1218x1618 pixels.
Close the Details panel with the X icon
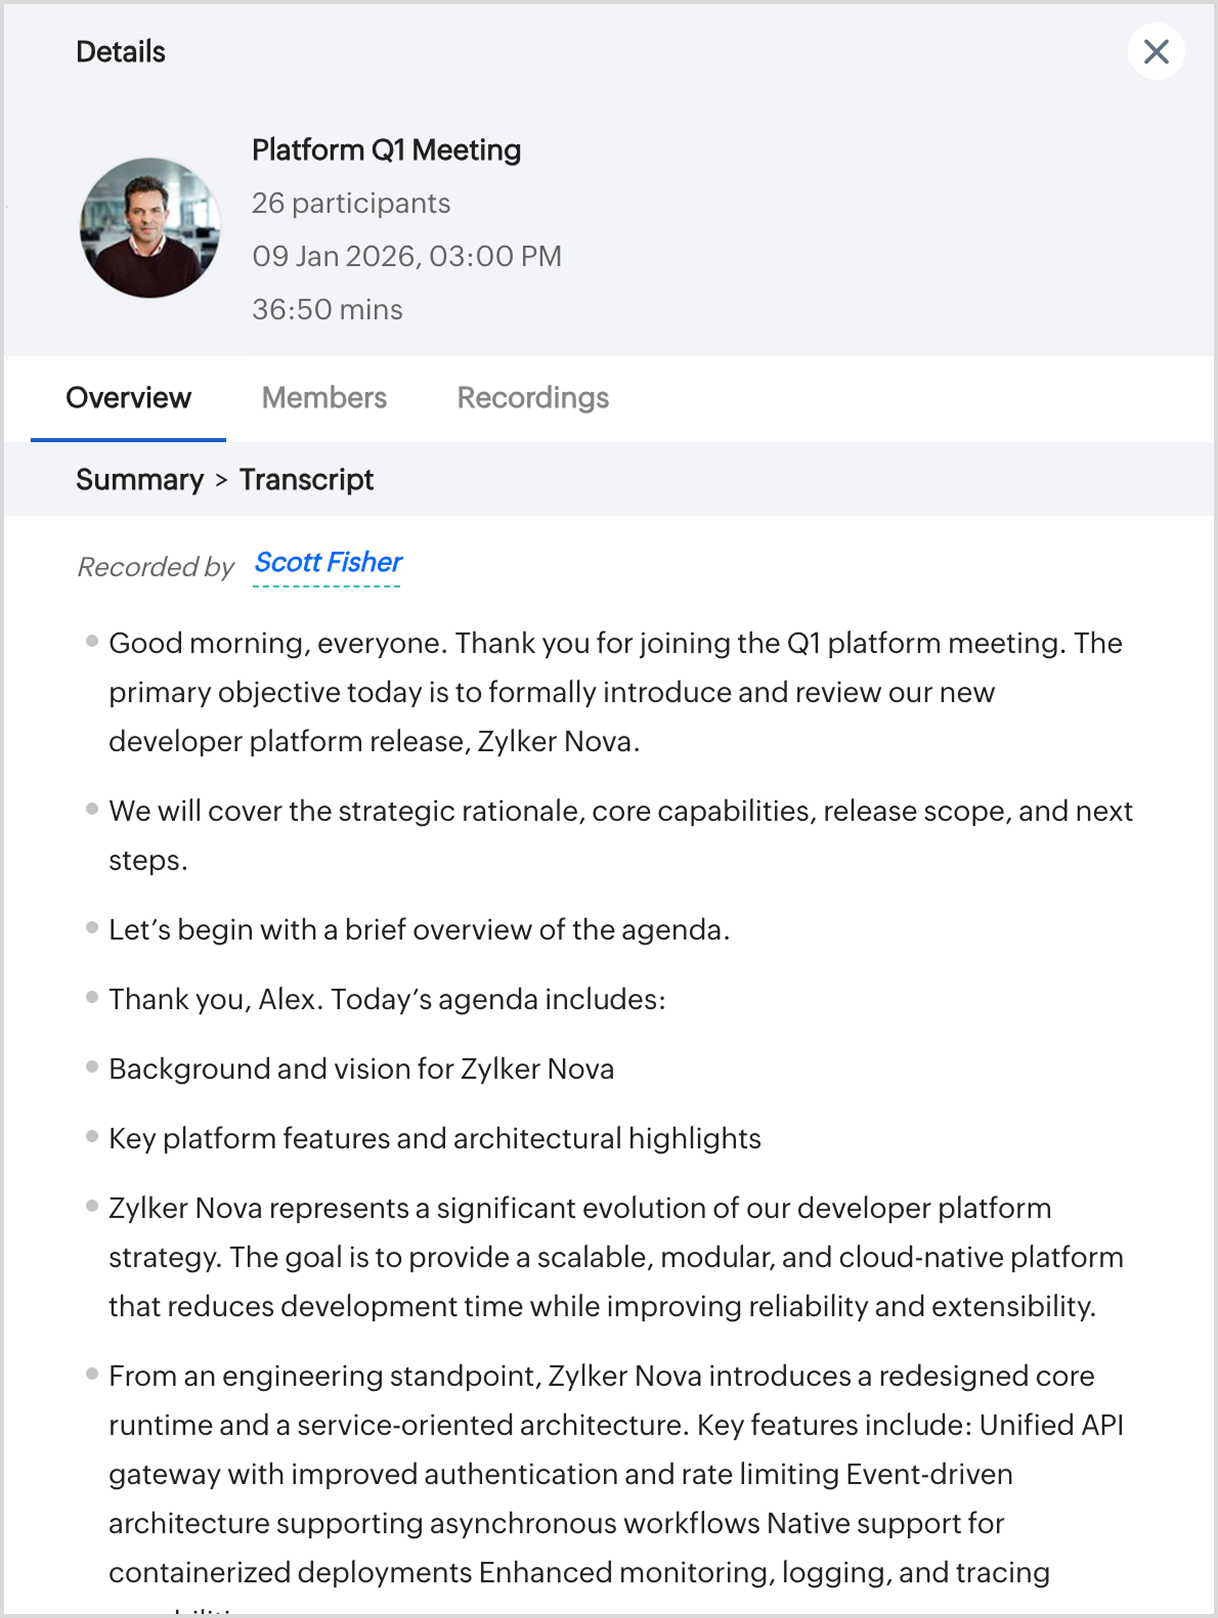[x=1156, y=52]
